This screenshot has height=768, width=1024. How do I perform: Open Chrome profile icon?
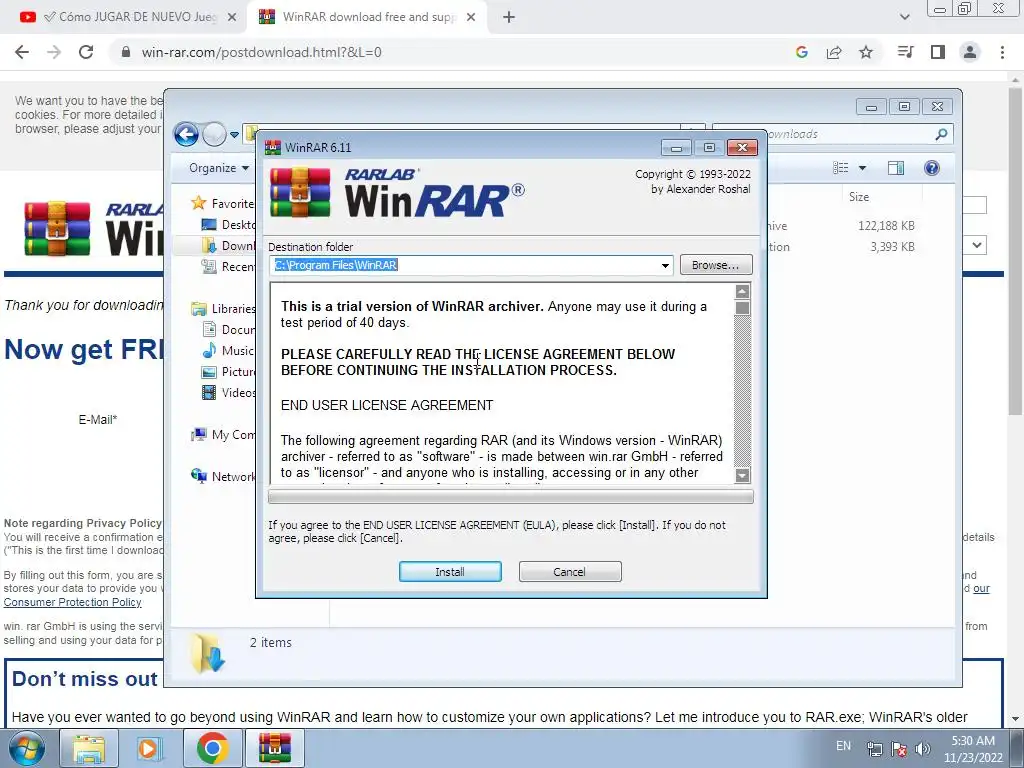[x=970, y=52]
